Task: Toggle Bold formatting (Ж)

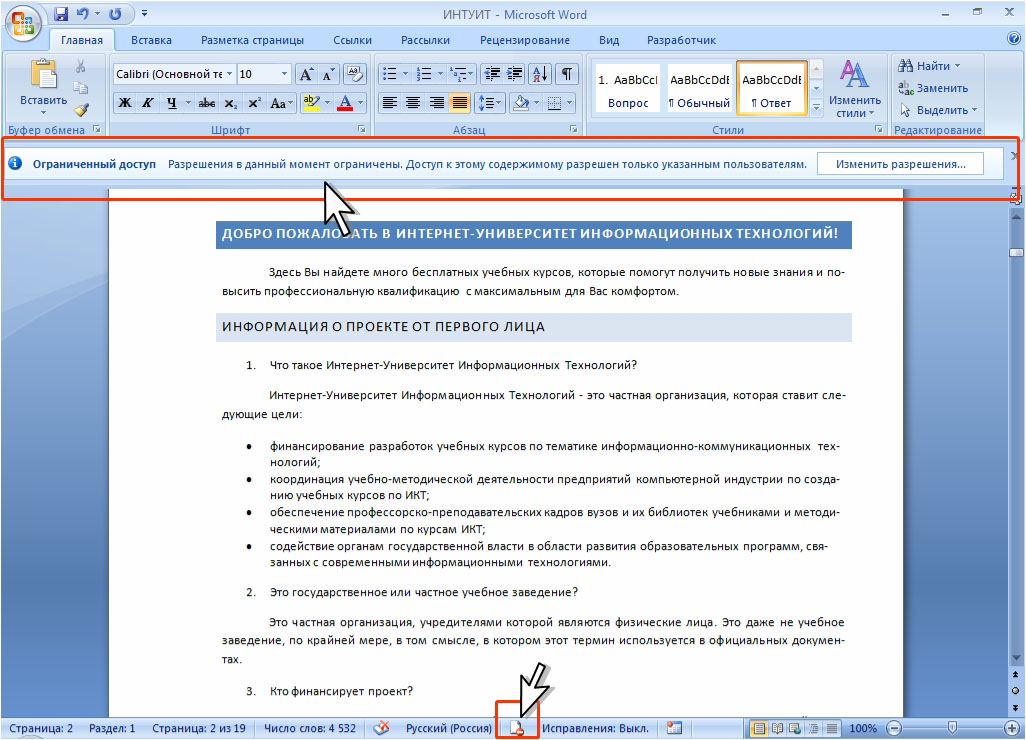Action: click(124, 103)
